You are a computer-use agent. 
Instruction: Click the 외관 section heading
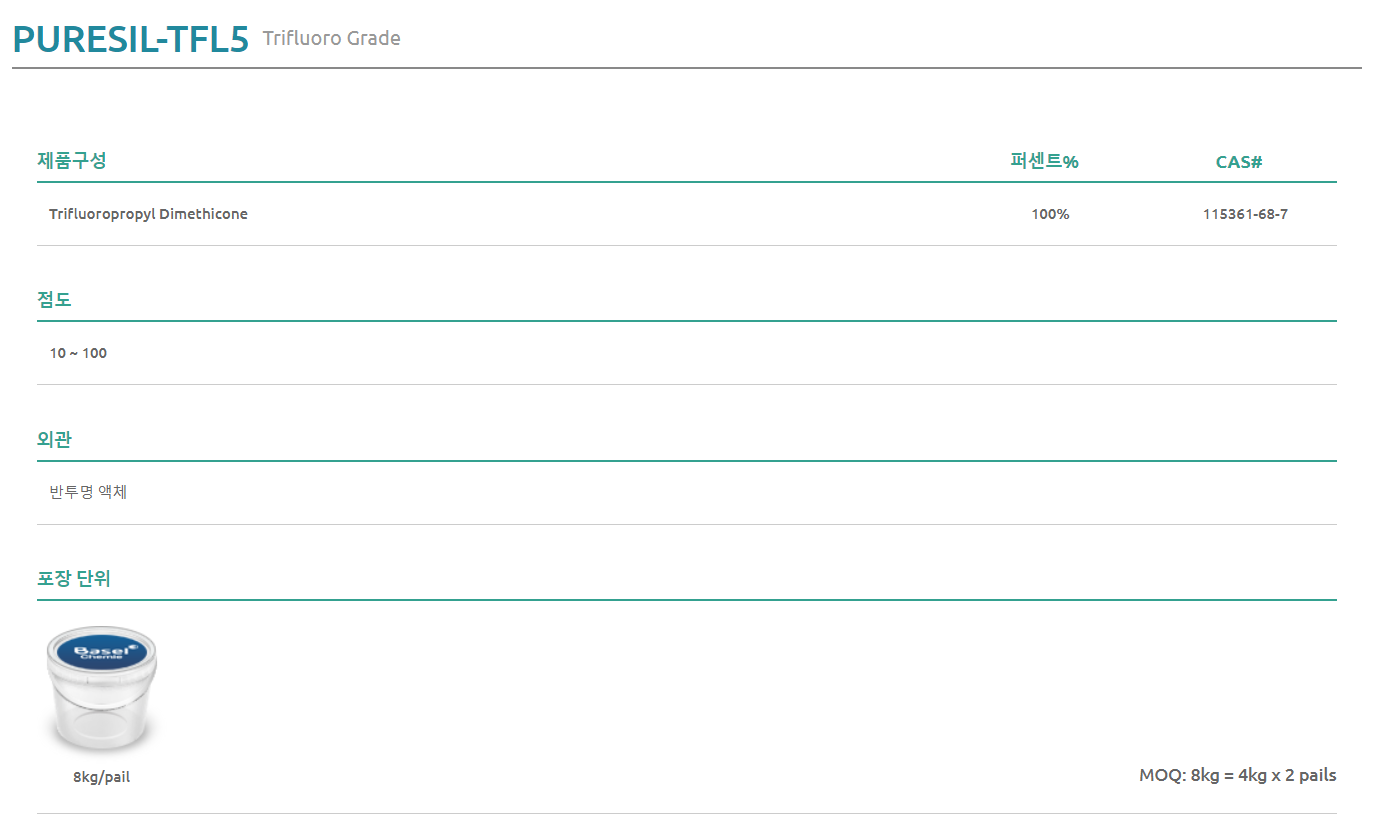pos(54,439)
